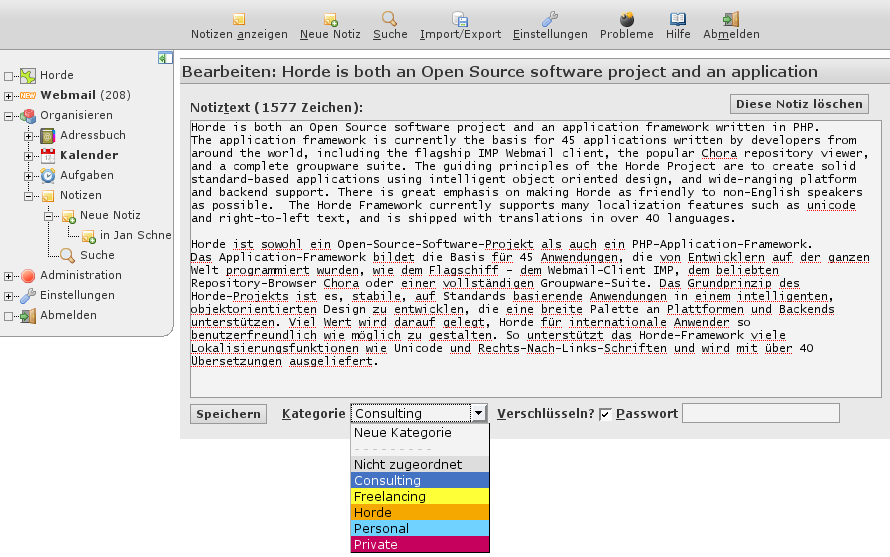Collapse the sidebar with the arrow icon
This screenshot has height=557, width=890.
point(165,58)
